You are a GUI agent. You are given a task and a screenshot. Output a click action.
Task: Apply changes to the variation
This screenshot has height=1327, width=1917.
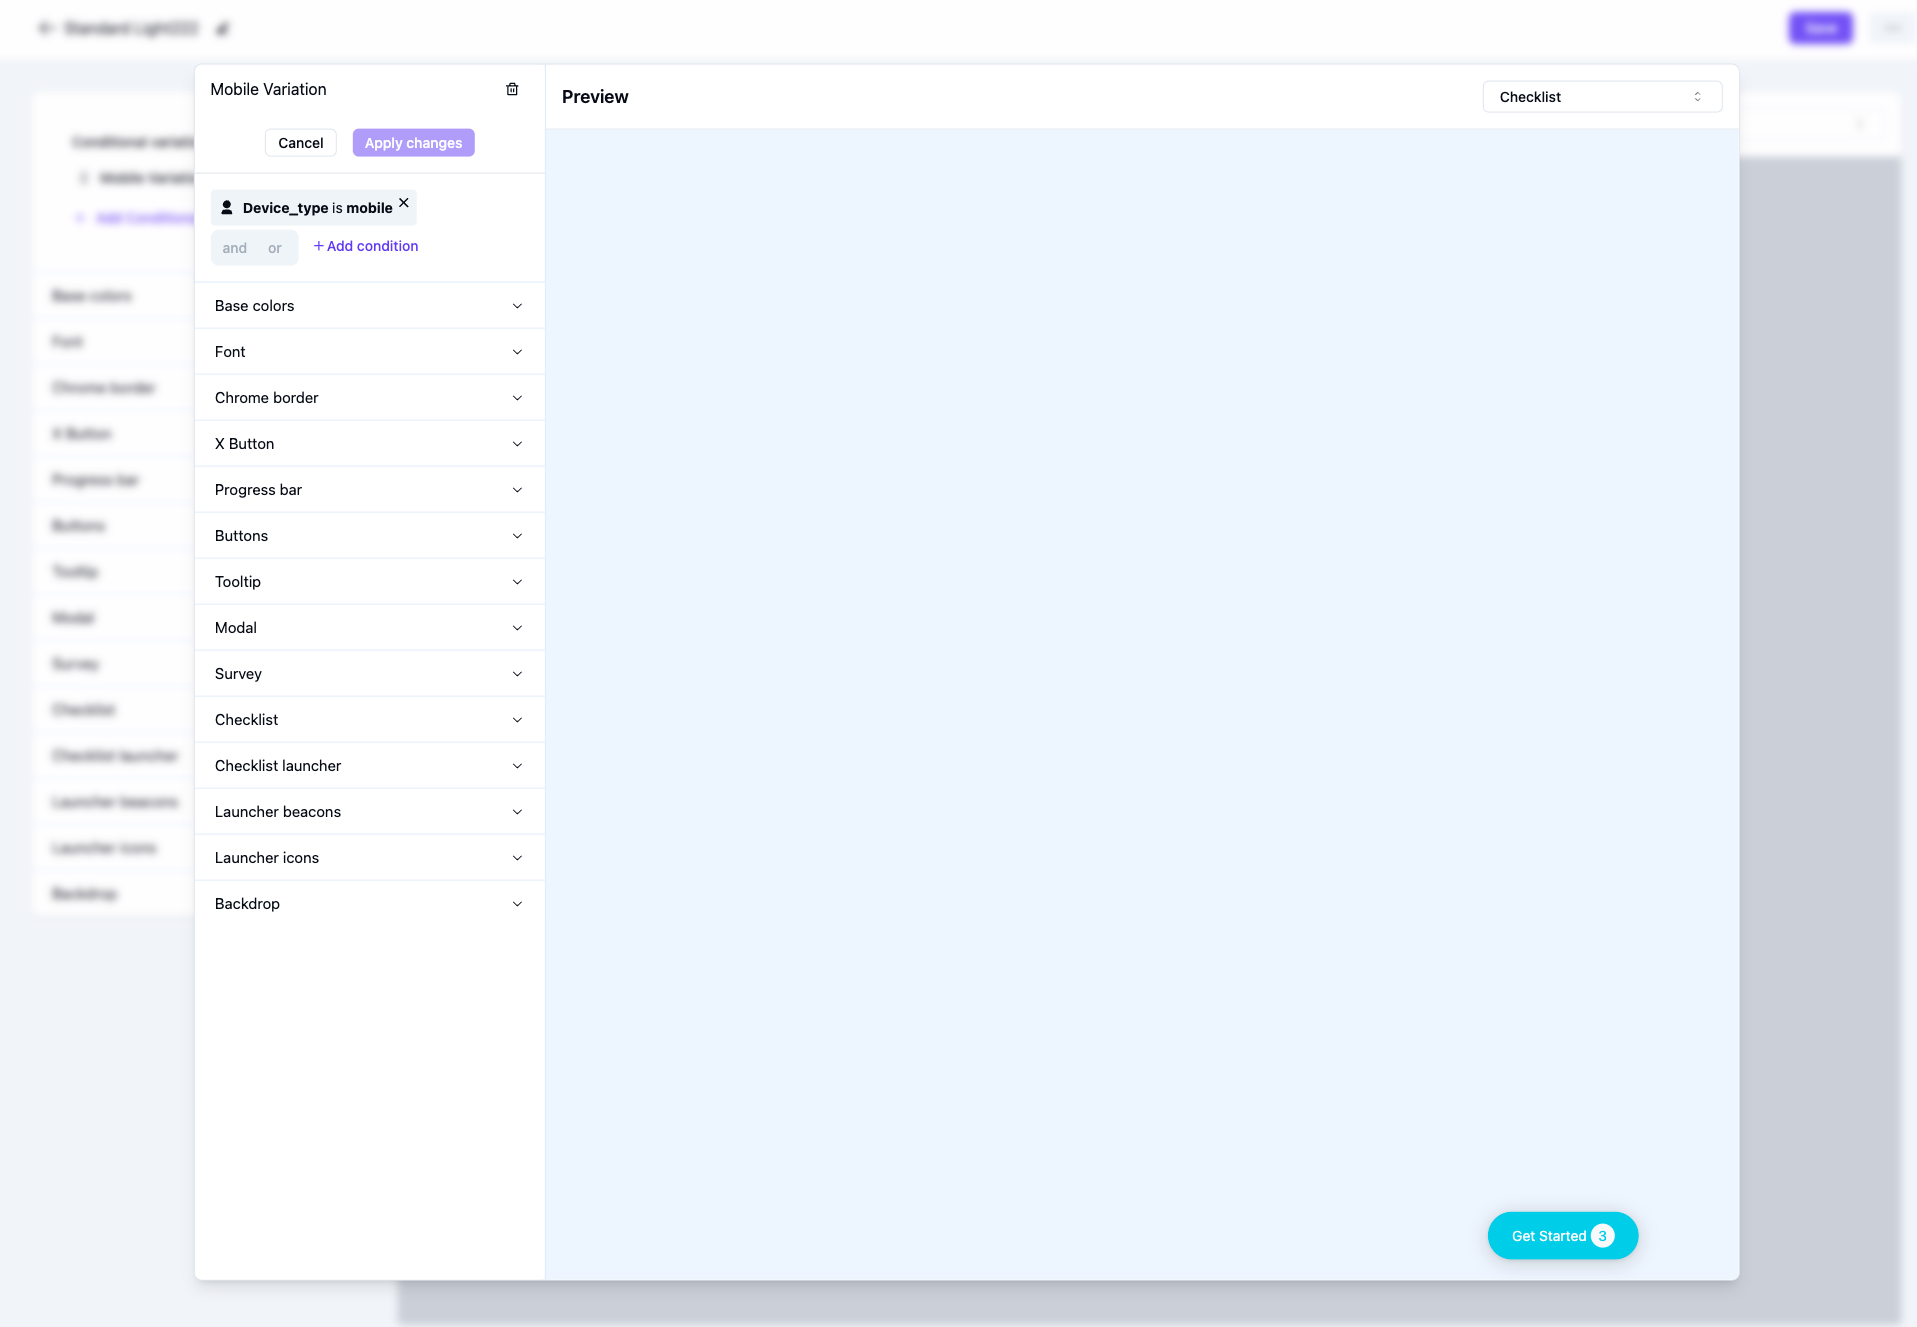coord(414,143)
